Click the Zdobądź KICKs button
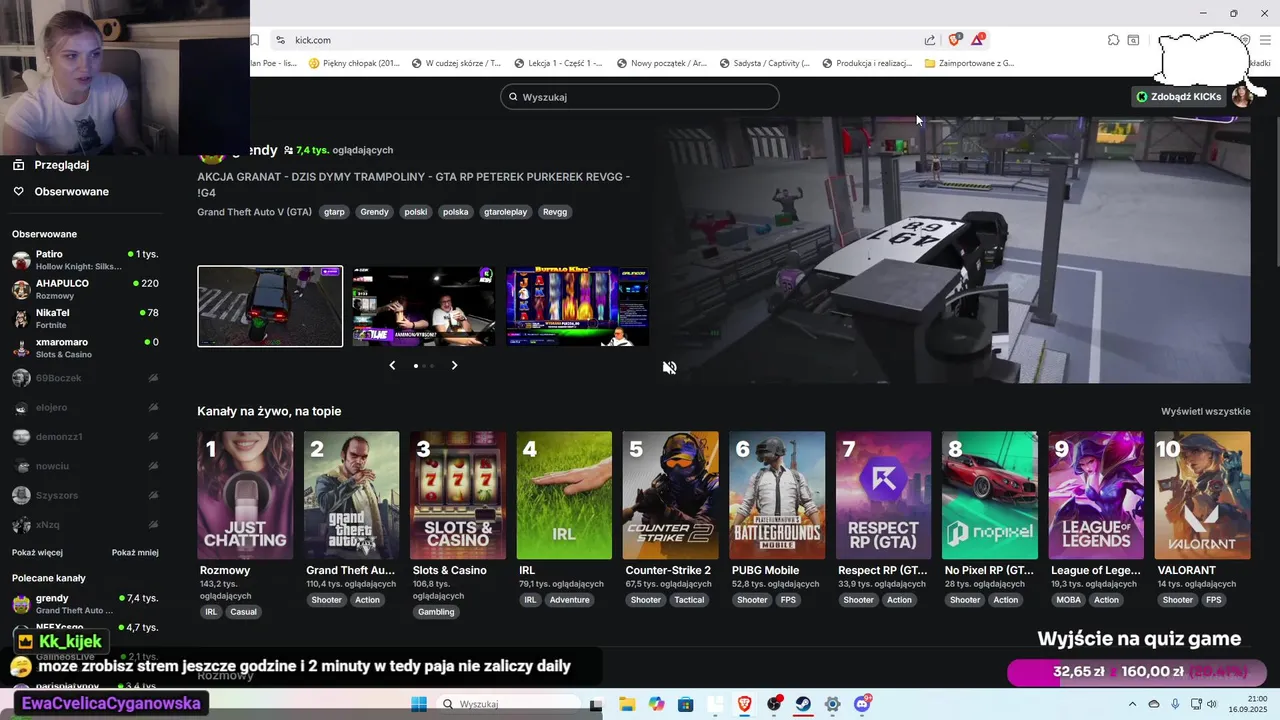Viewport: 1280px width, 720px height. [1179, 97]
